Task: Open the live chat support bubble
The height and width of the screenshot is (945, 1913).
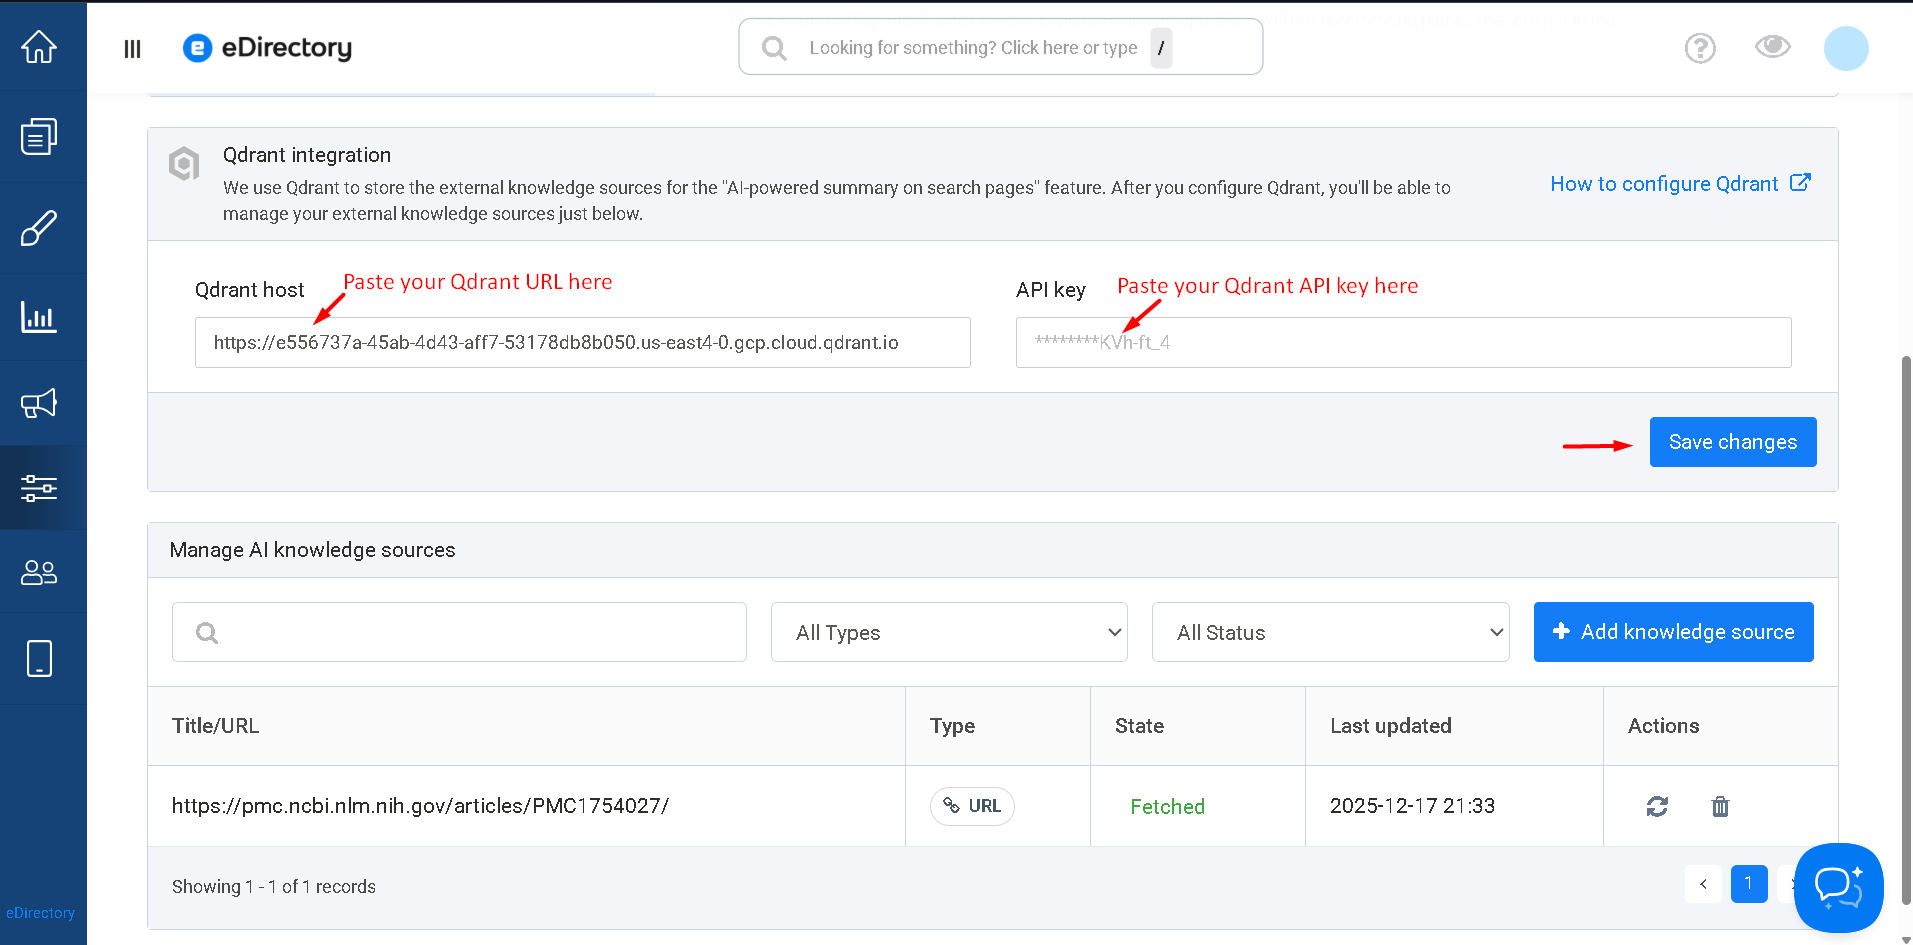Action: click(x=1839, y=887)
